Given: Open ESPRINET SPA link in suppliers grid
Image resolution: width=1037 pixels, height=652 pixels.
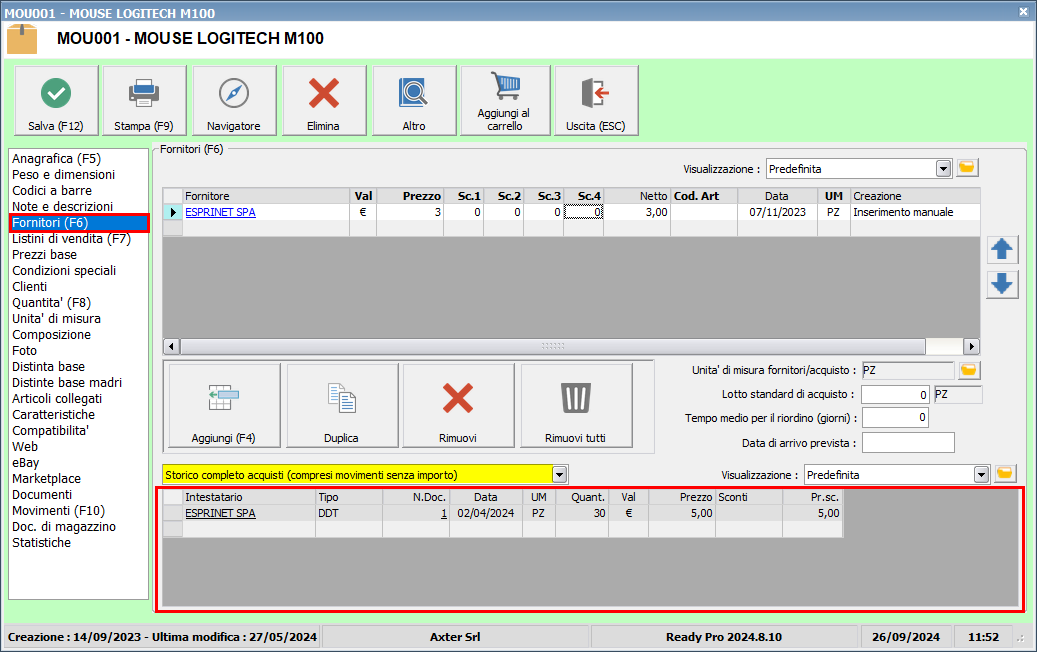Looking at the screenshot, I should click(220, 212).
